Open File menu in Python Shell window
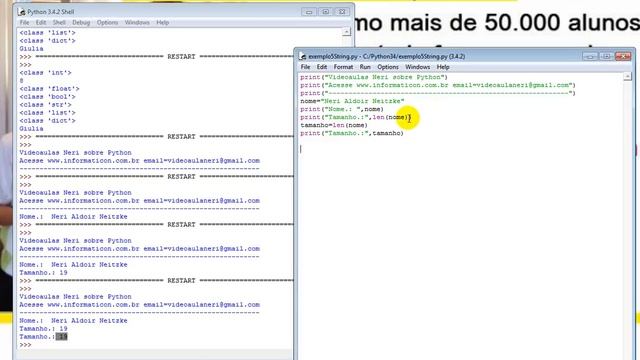640x360 pixels. pyautogui.click(x=24, y=22)
